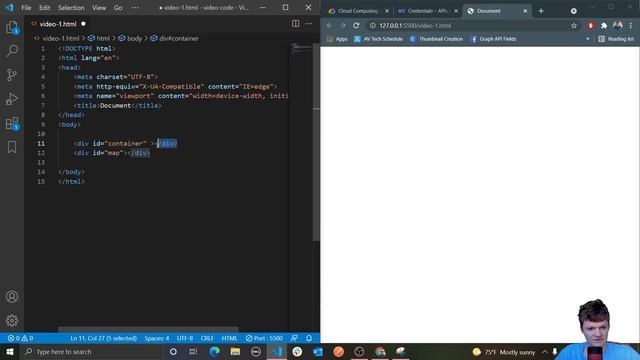Open the Reading list
Image resolution: width=640 pixels, height=360 pixels.
point(616,39)
